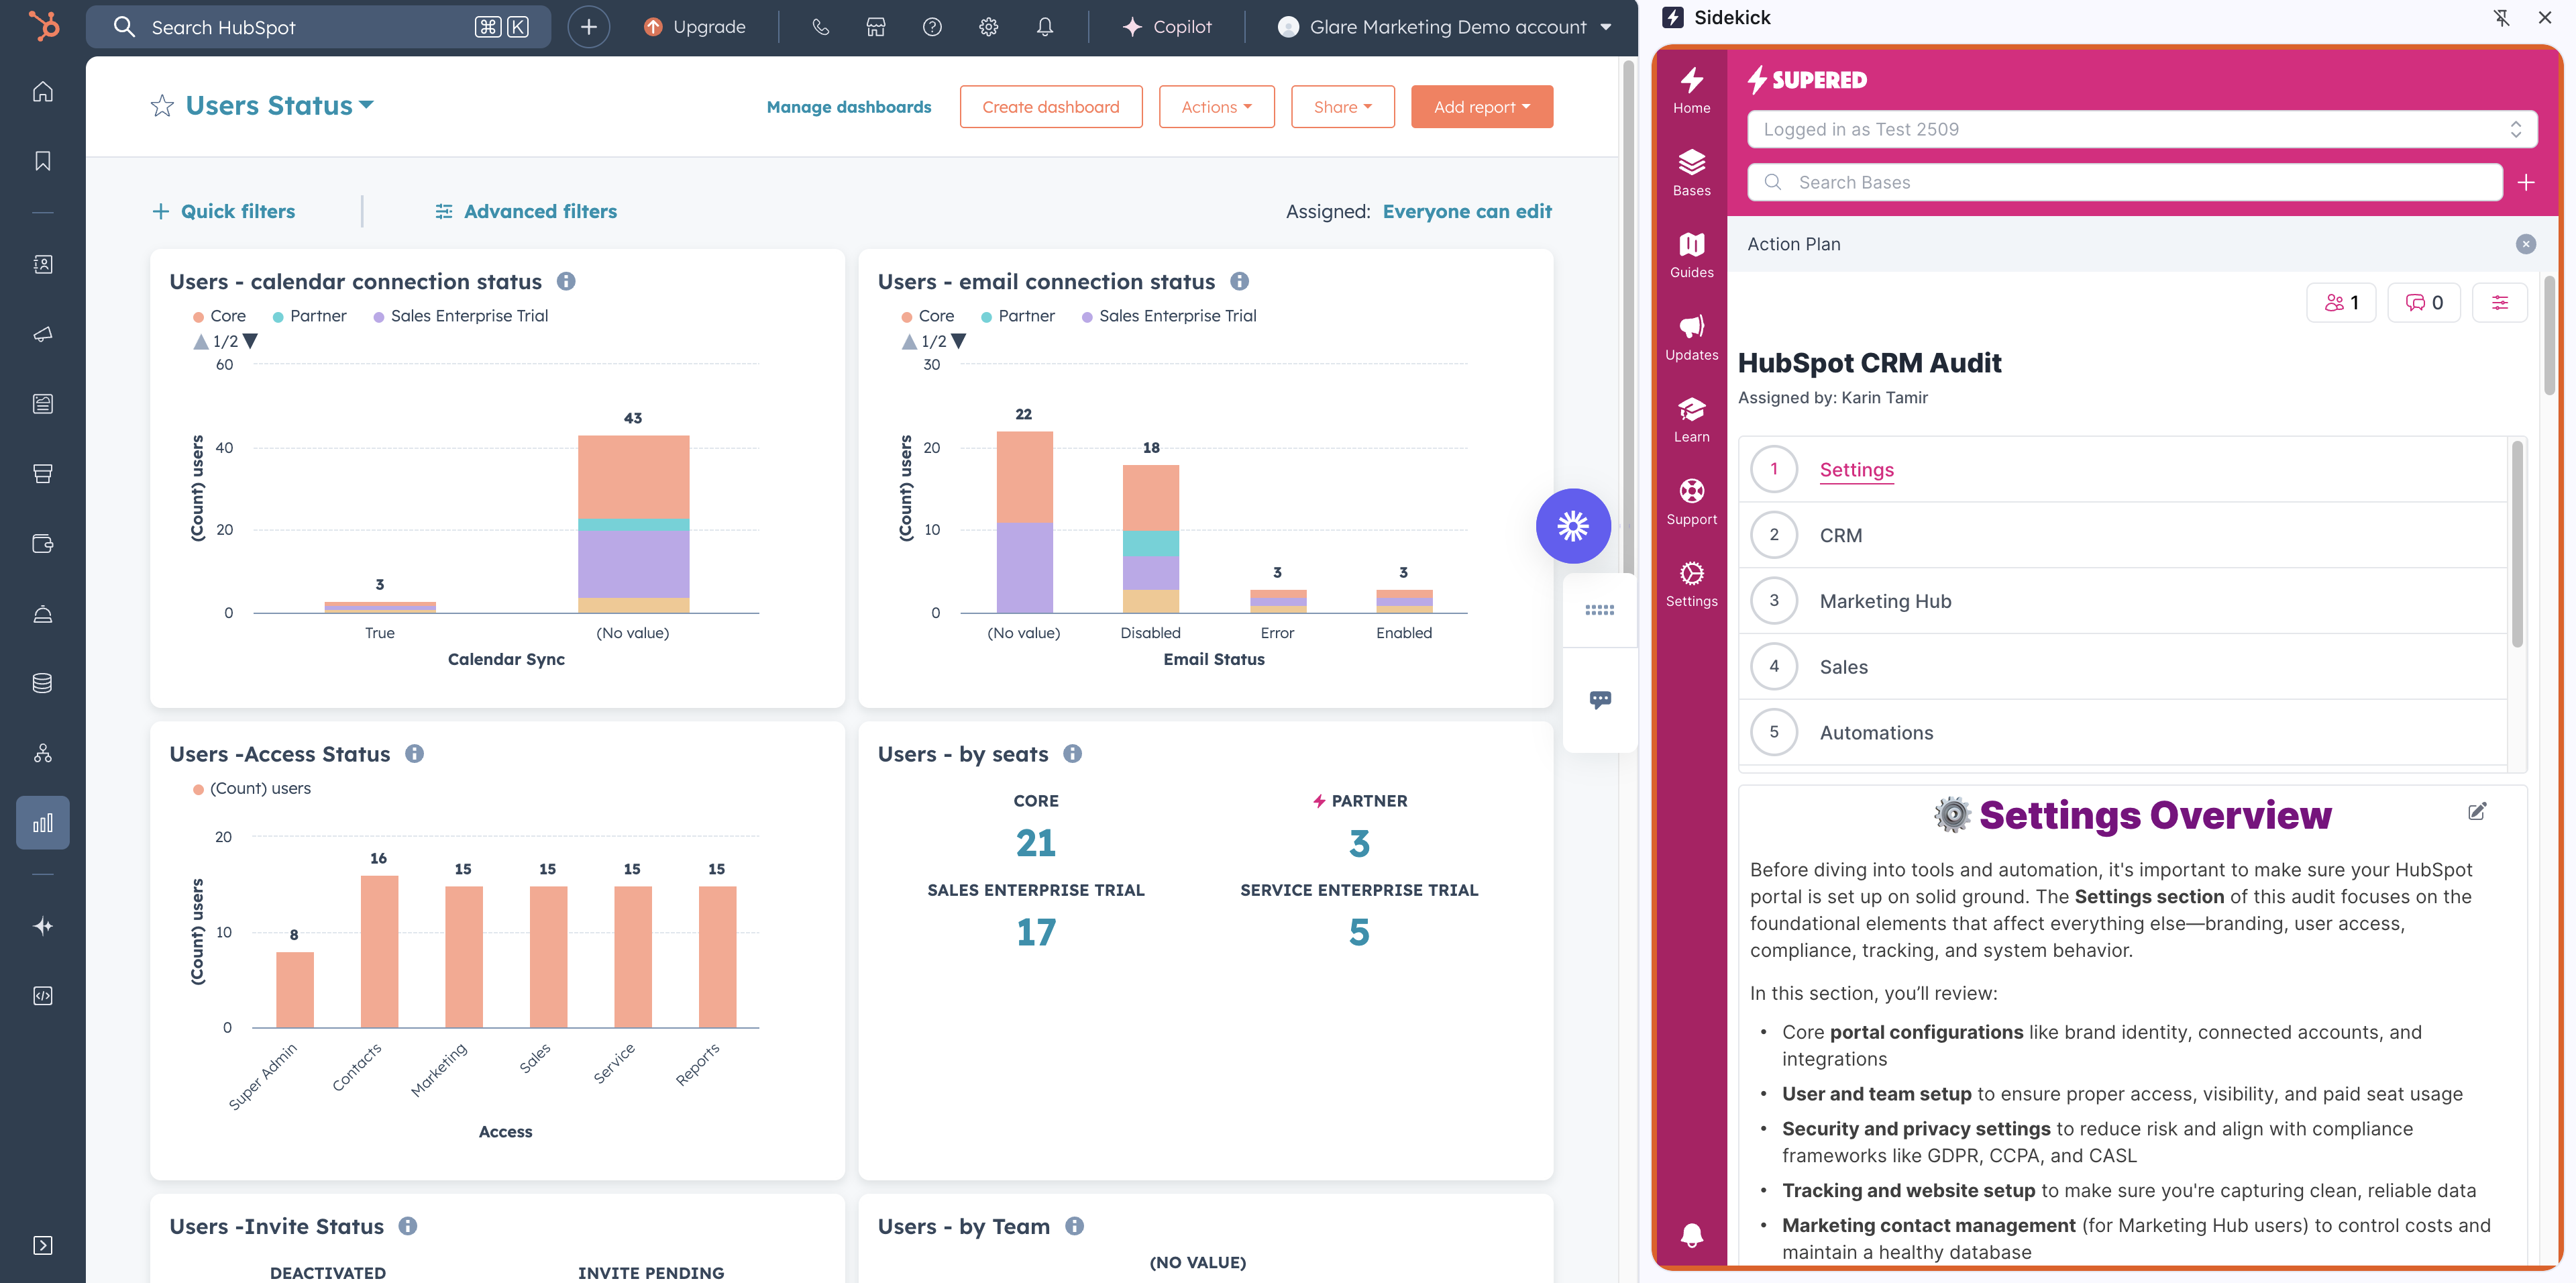This screenshot has width=2576, height=1283.
Task: Expand the Share dropdown
Action: pos(1342,107)
